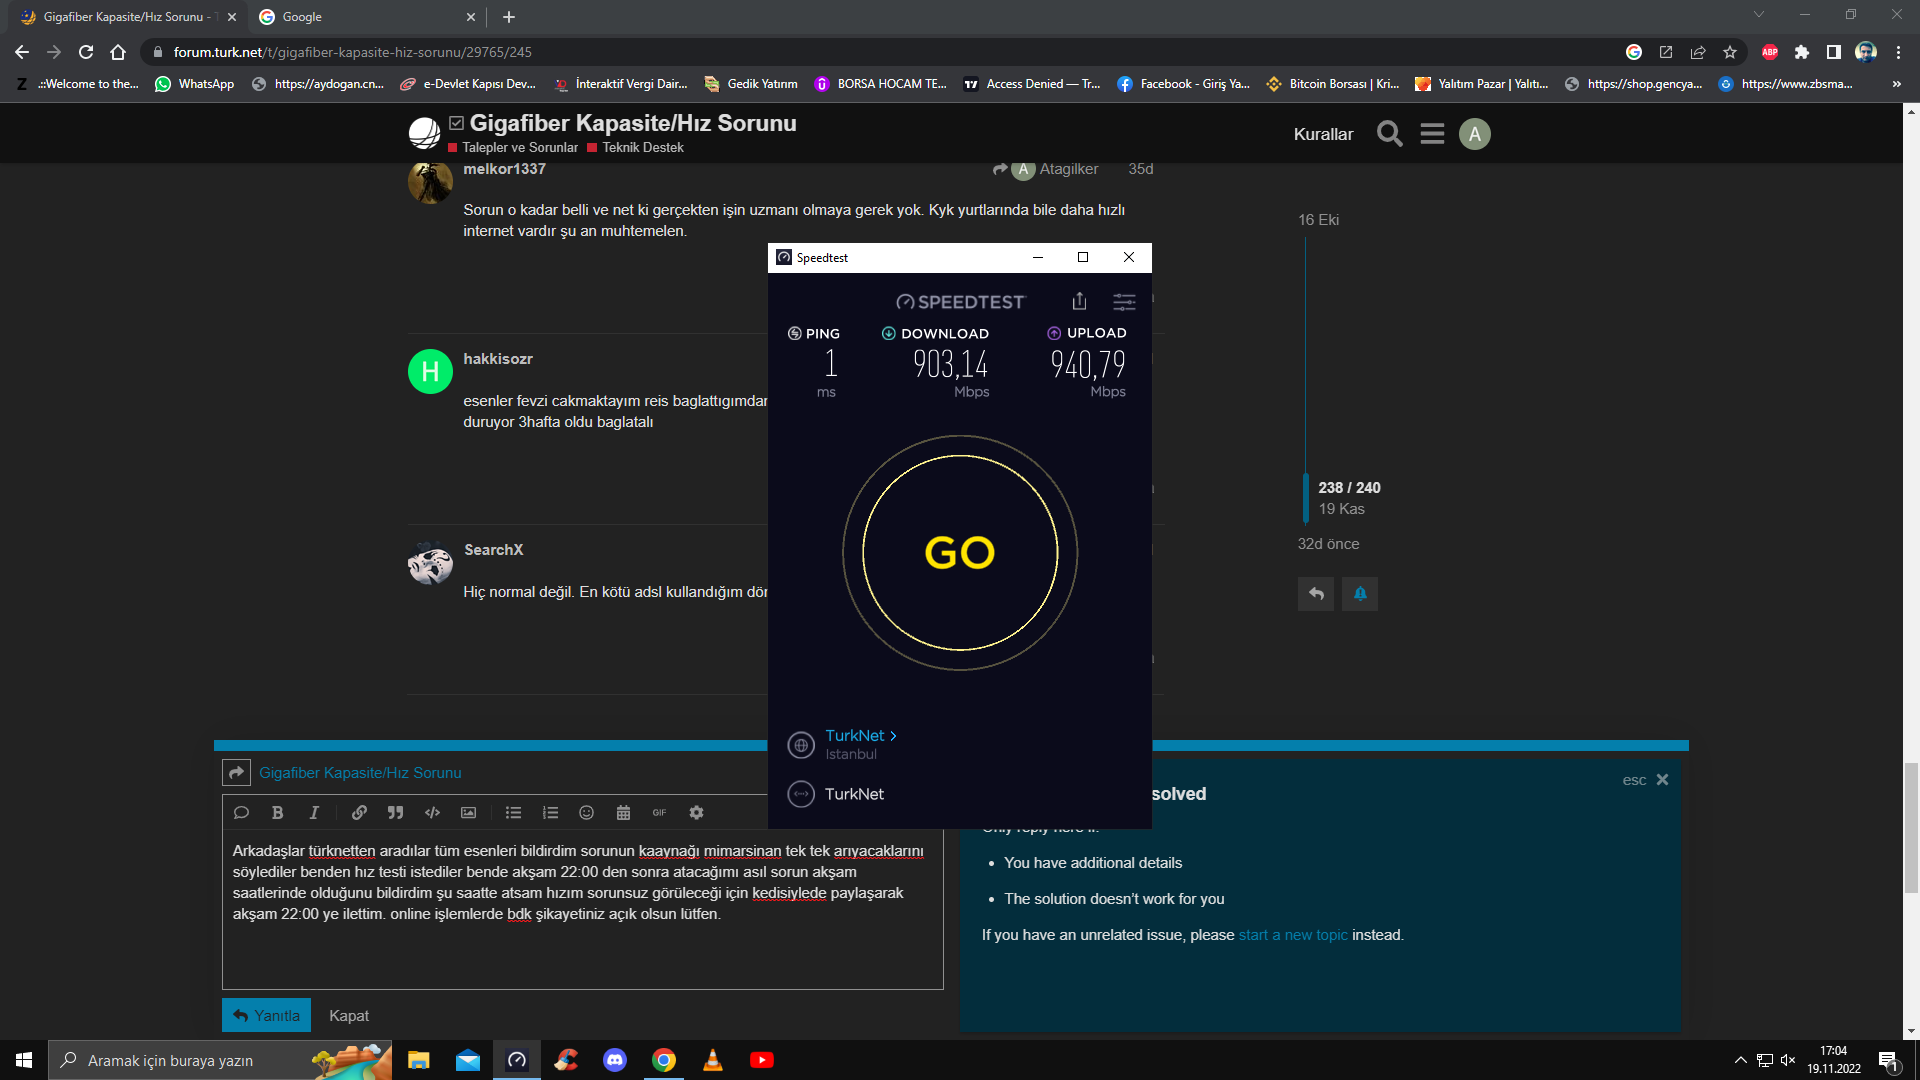Viewport: 1920px width, 1080px height.
Task: Expand the hidden bookmarks chevron
Action: (x=1896, y=84)
